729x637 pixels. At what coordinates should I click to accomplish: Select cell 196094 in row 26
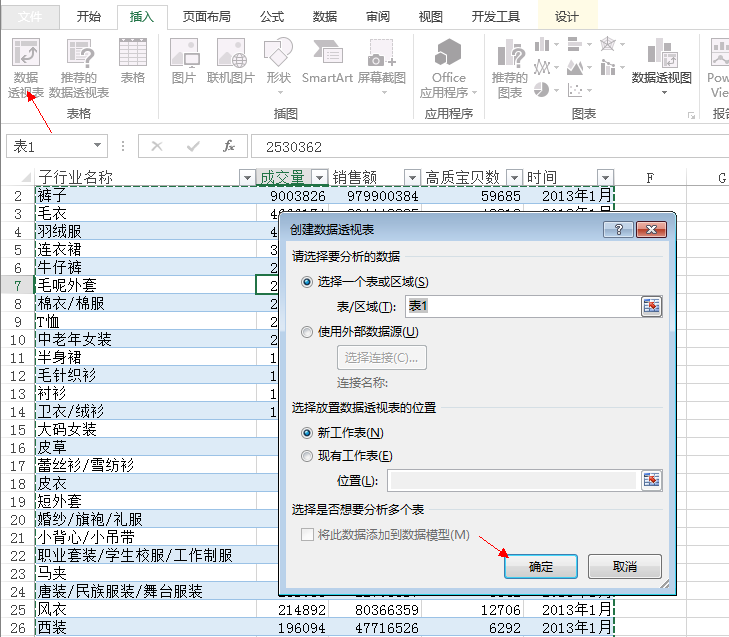coord(292,627)
